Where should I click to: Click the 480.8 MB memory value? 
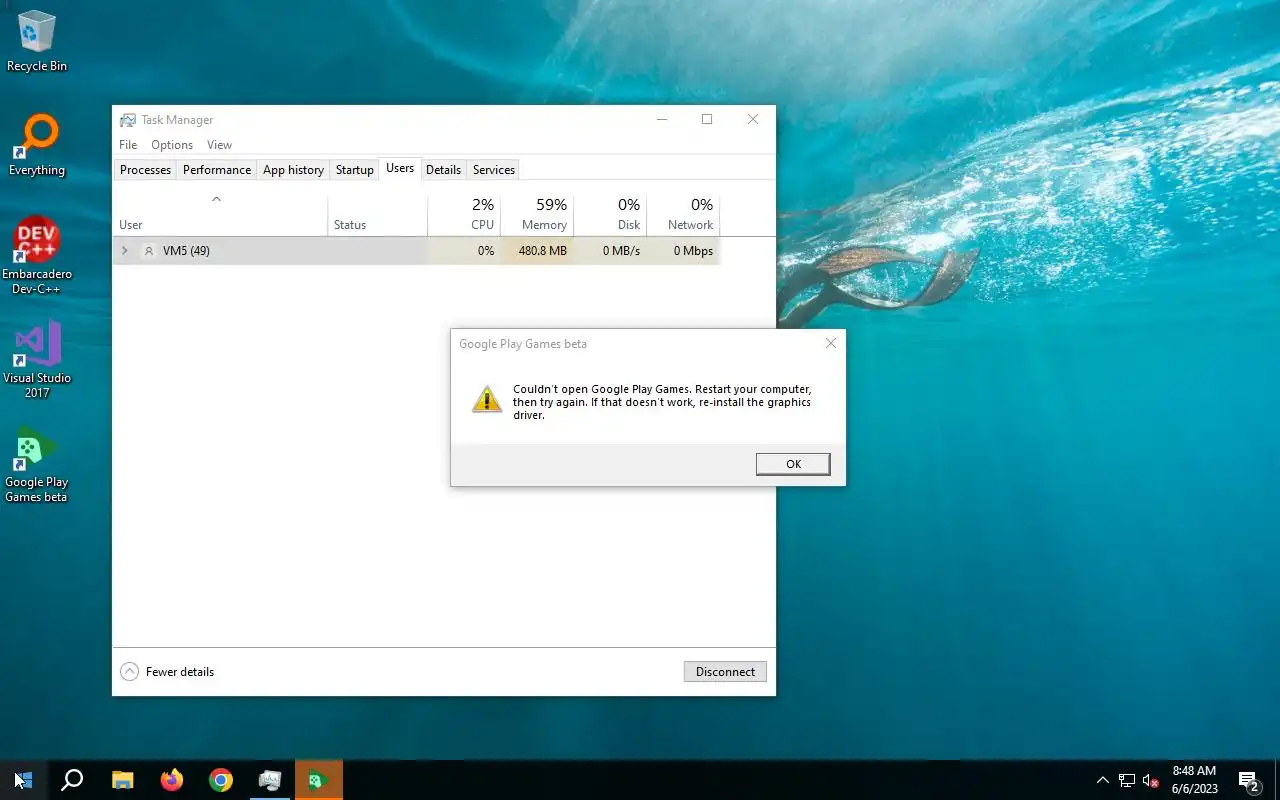click(543, 251)
